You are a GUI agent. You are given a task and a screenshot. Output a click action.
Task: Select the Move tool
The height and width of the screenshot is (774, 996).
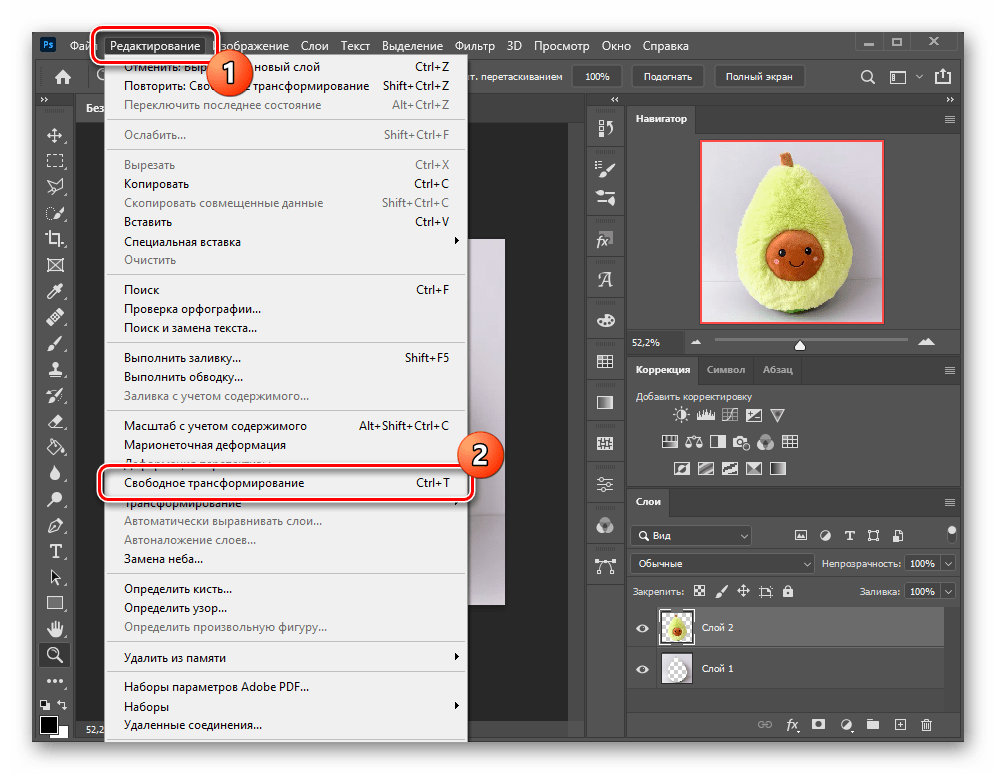55,135
